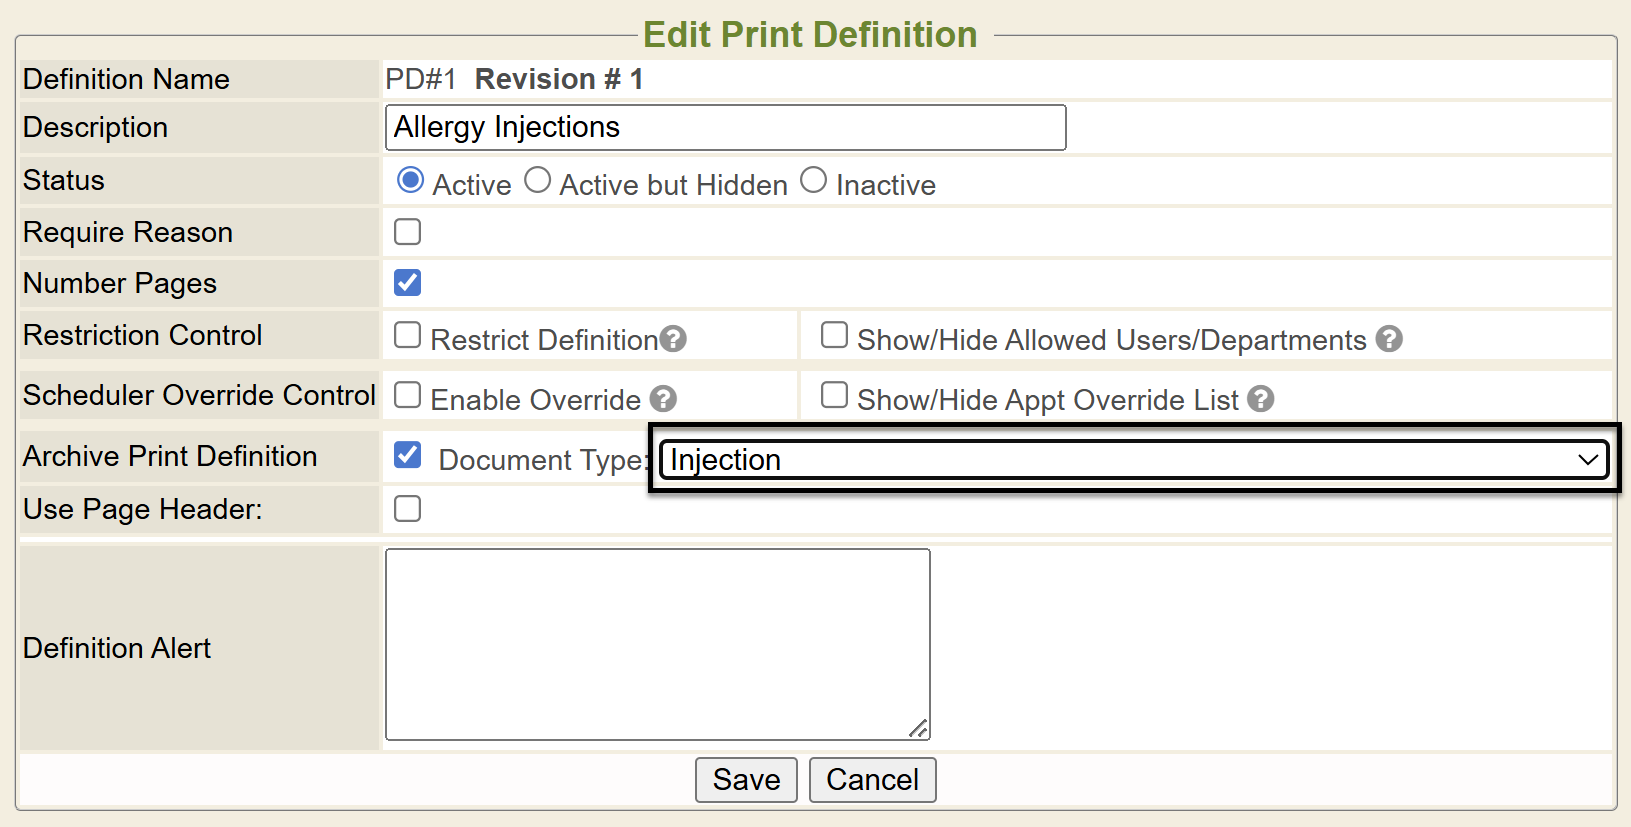Click help icon beside Show/Hide Allowed Users/Departments

(x=1389, y=339)
